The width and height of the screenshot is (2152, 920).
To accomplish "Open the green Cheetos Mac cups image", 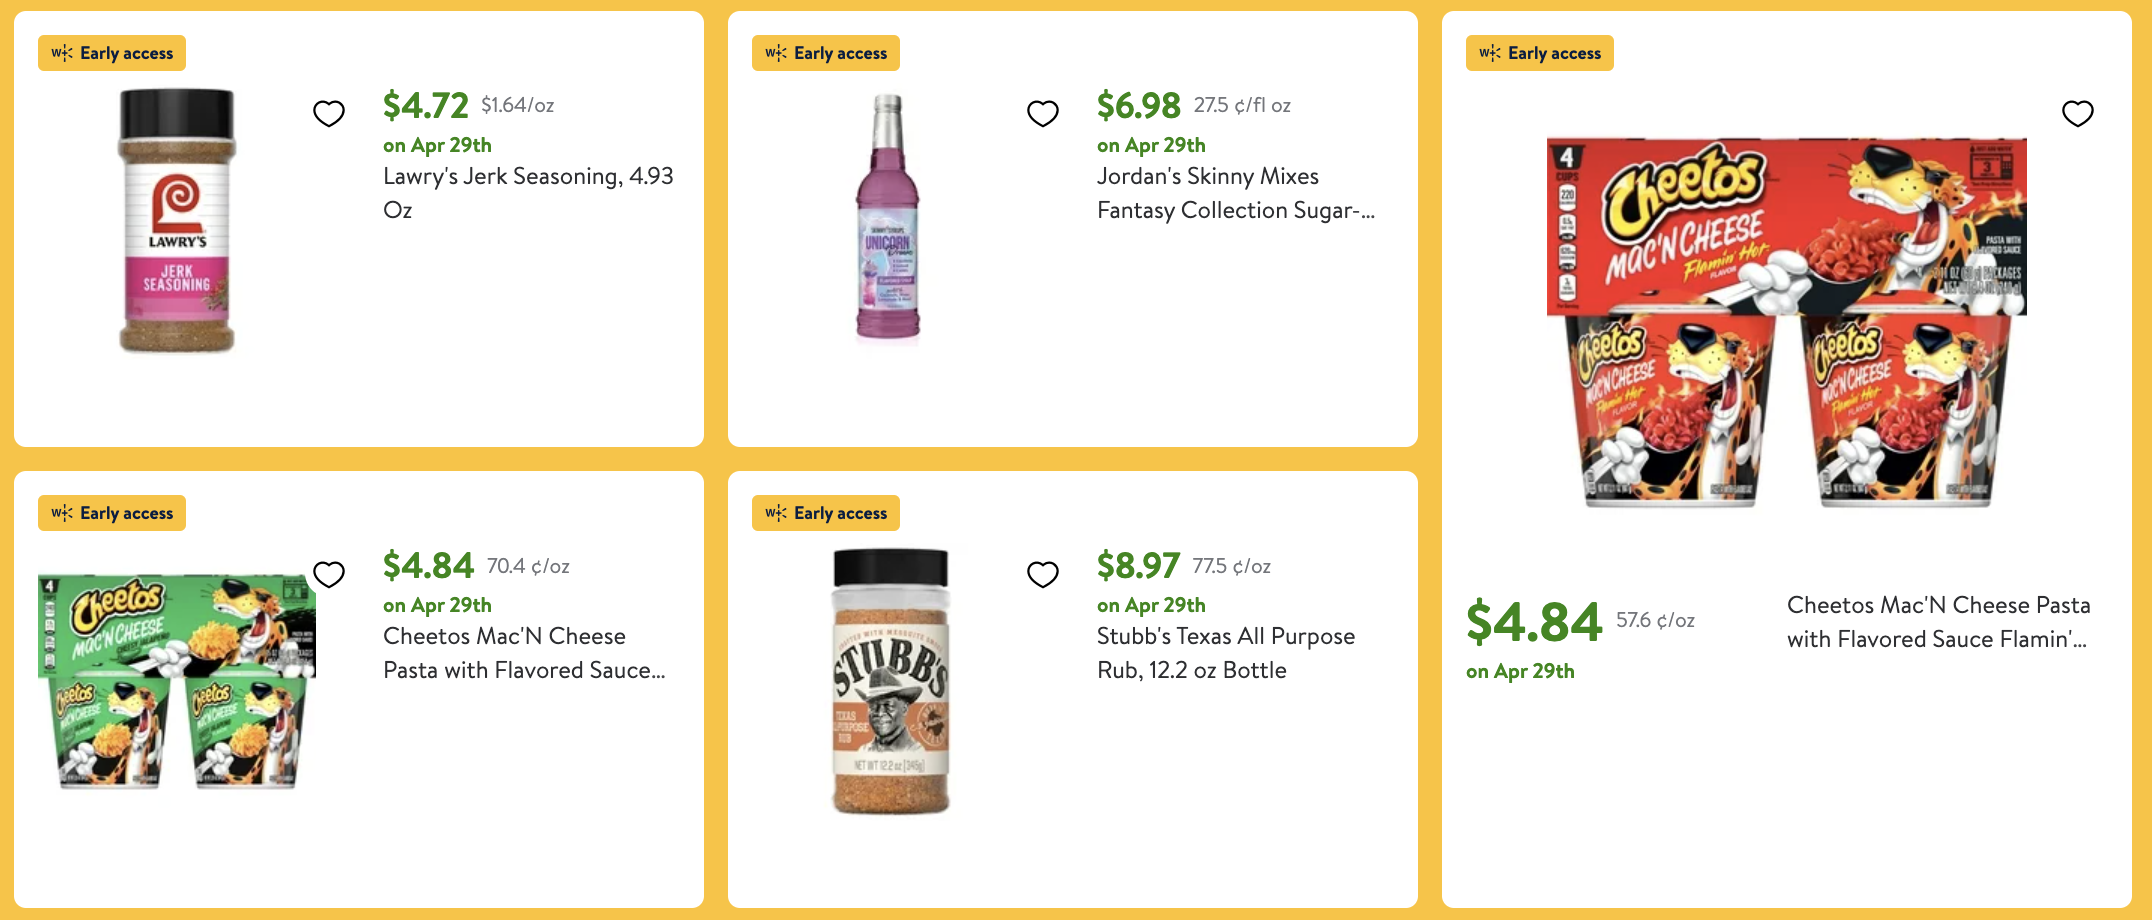I will (x=177, y=680).
